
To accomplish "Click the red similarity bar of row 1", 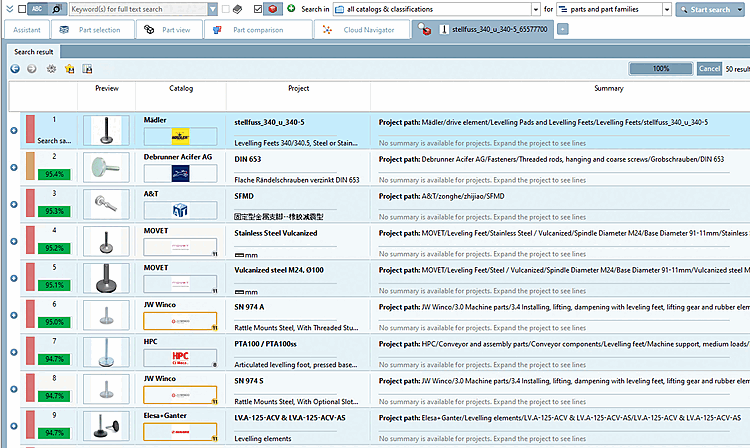I will [31, 129].
